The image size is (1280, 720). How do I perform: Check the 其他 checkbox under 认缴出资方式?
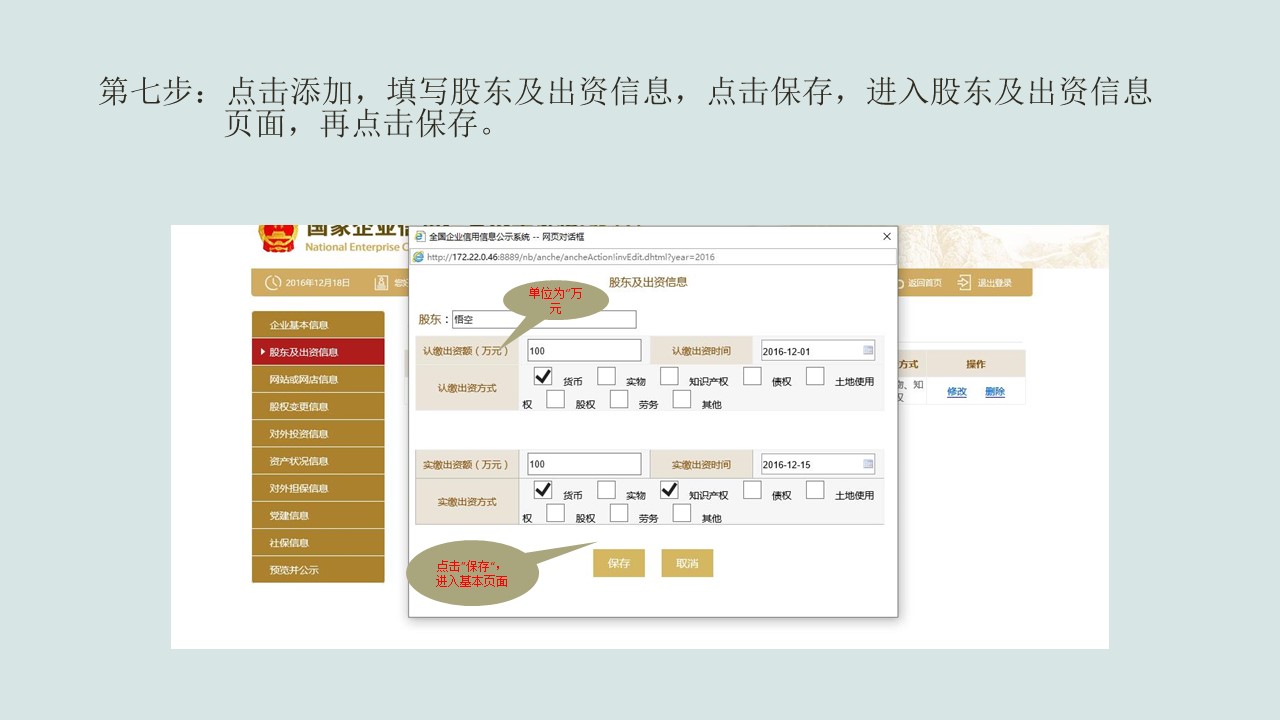tap(681, 399)
